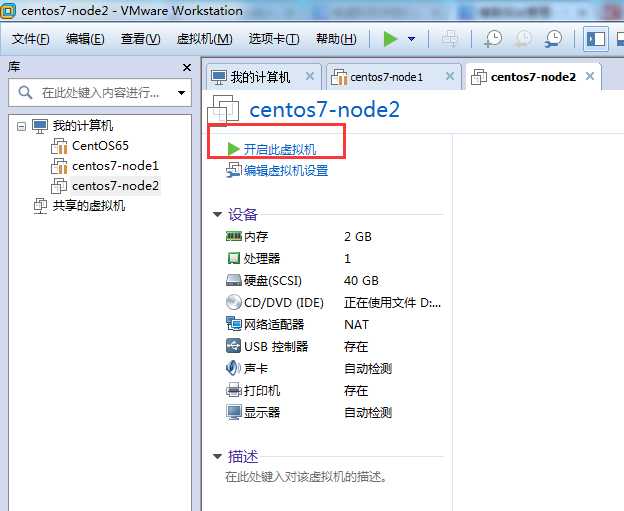624x511 pixels.
Task: Open the 查看(V) menu
Action: pyautogui.click(x=140, y=39)
